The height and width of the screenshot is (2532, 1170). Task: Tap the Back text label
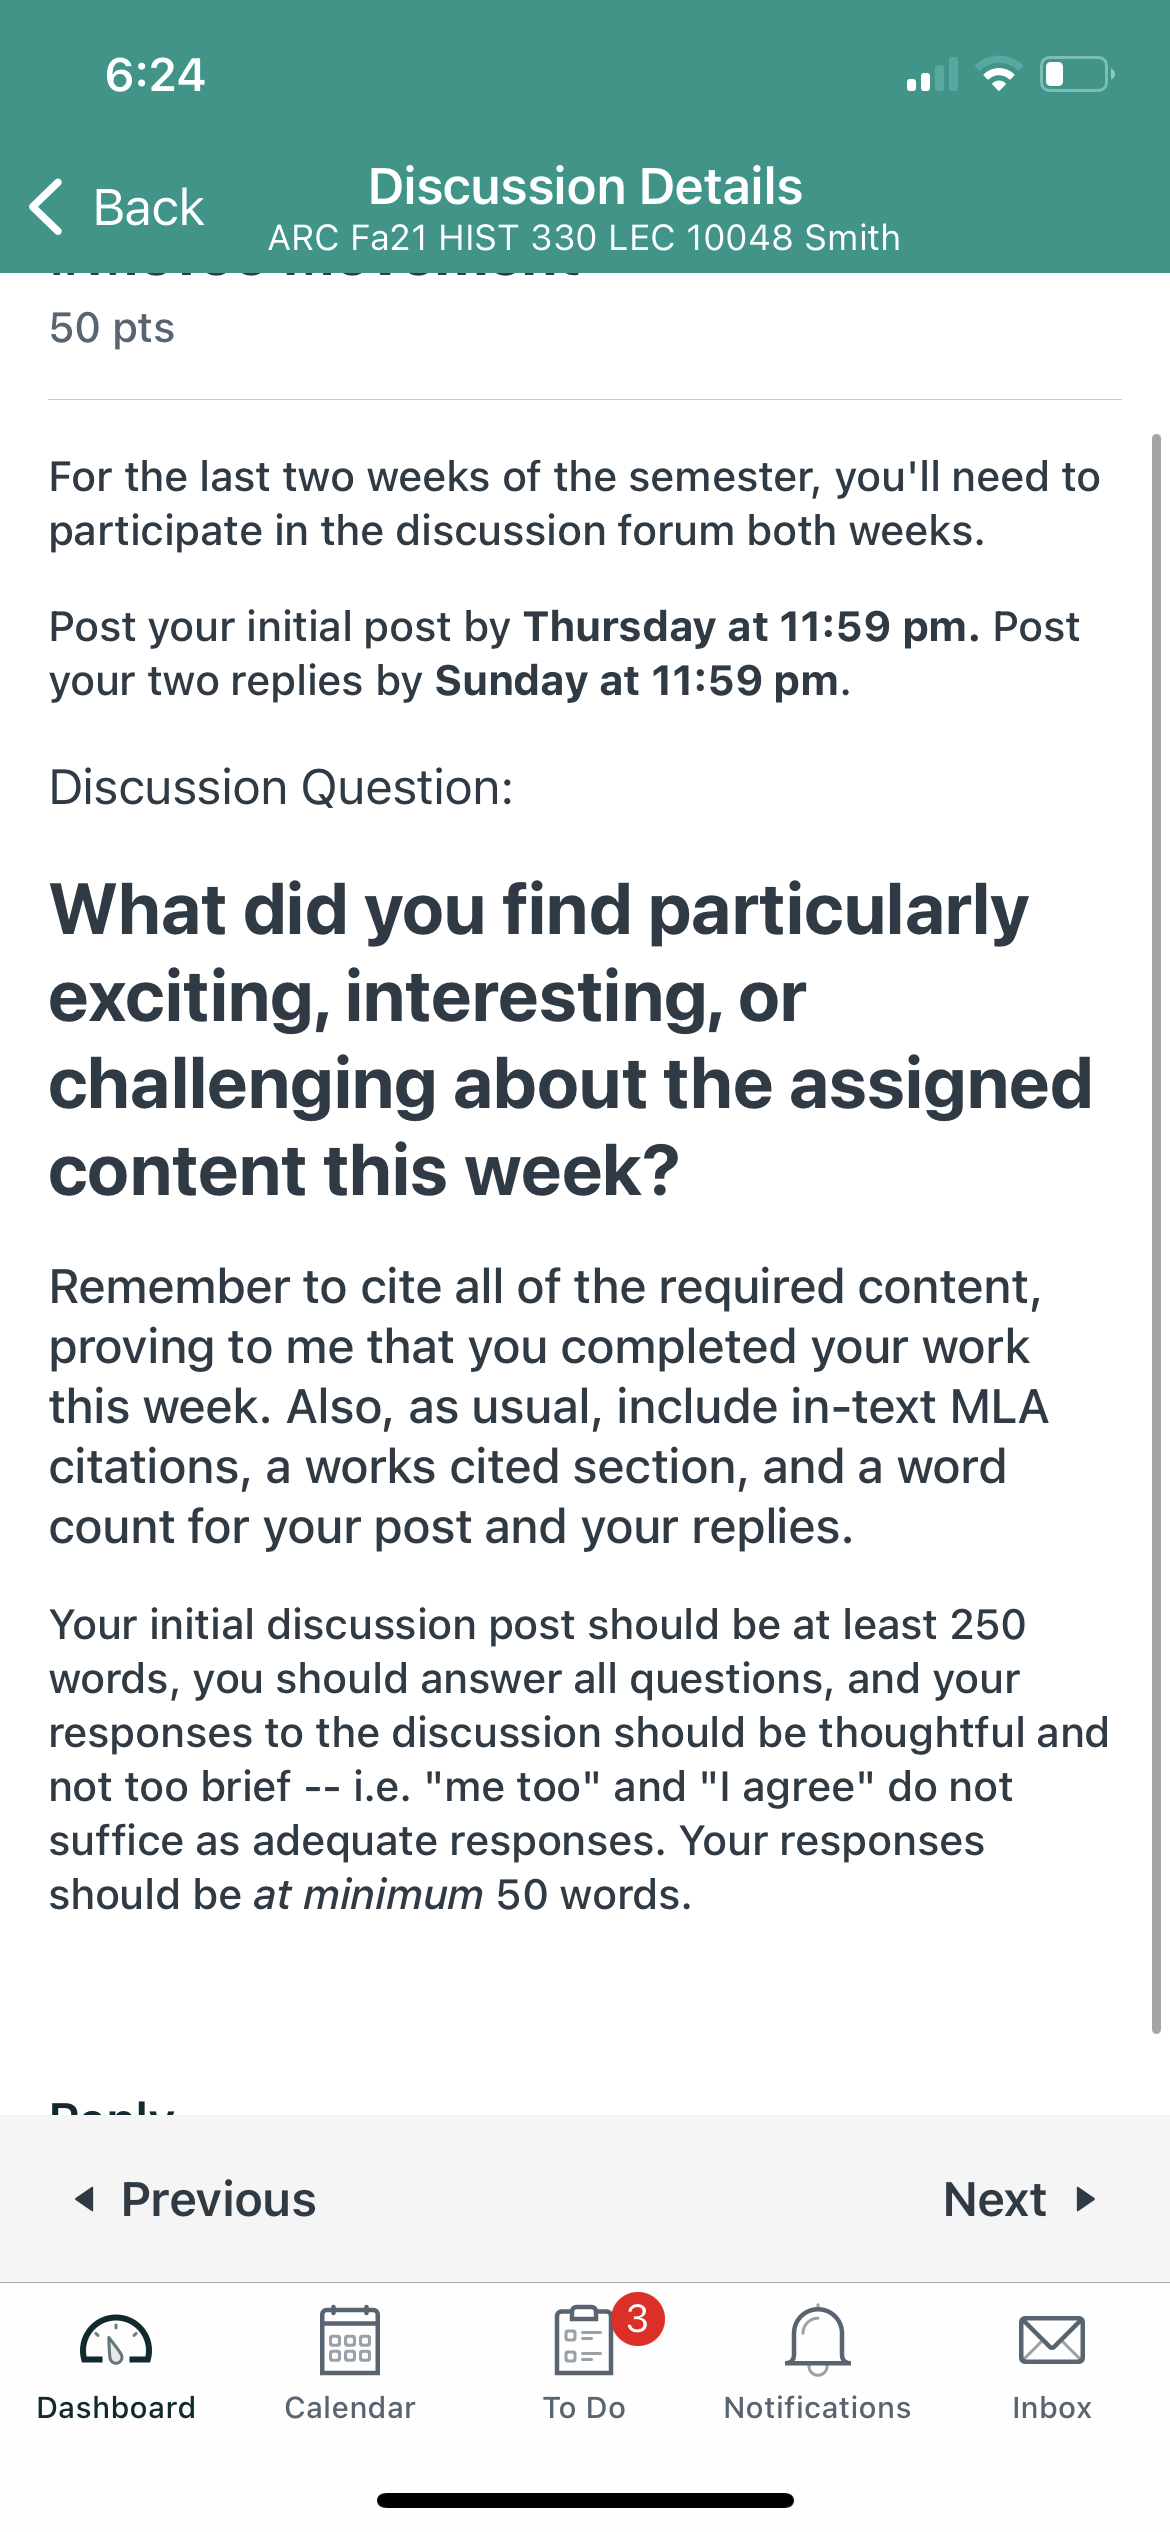tap(148, 208)
